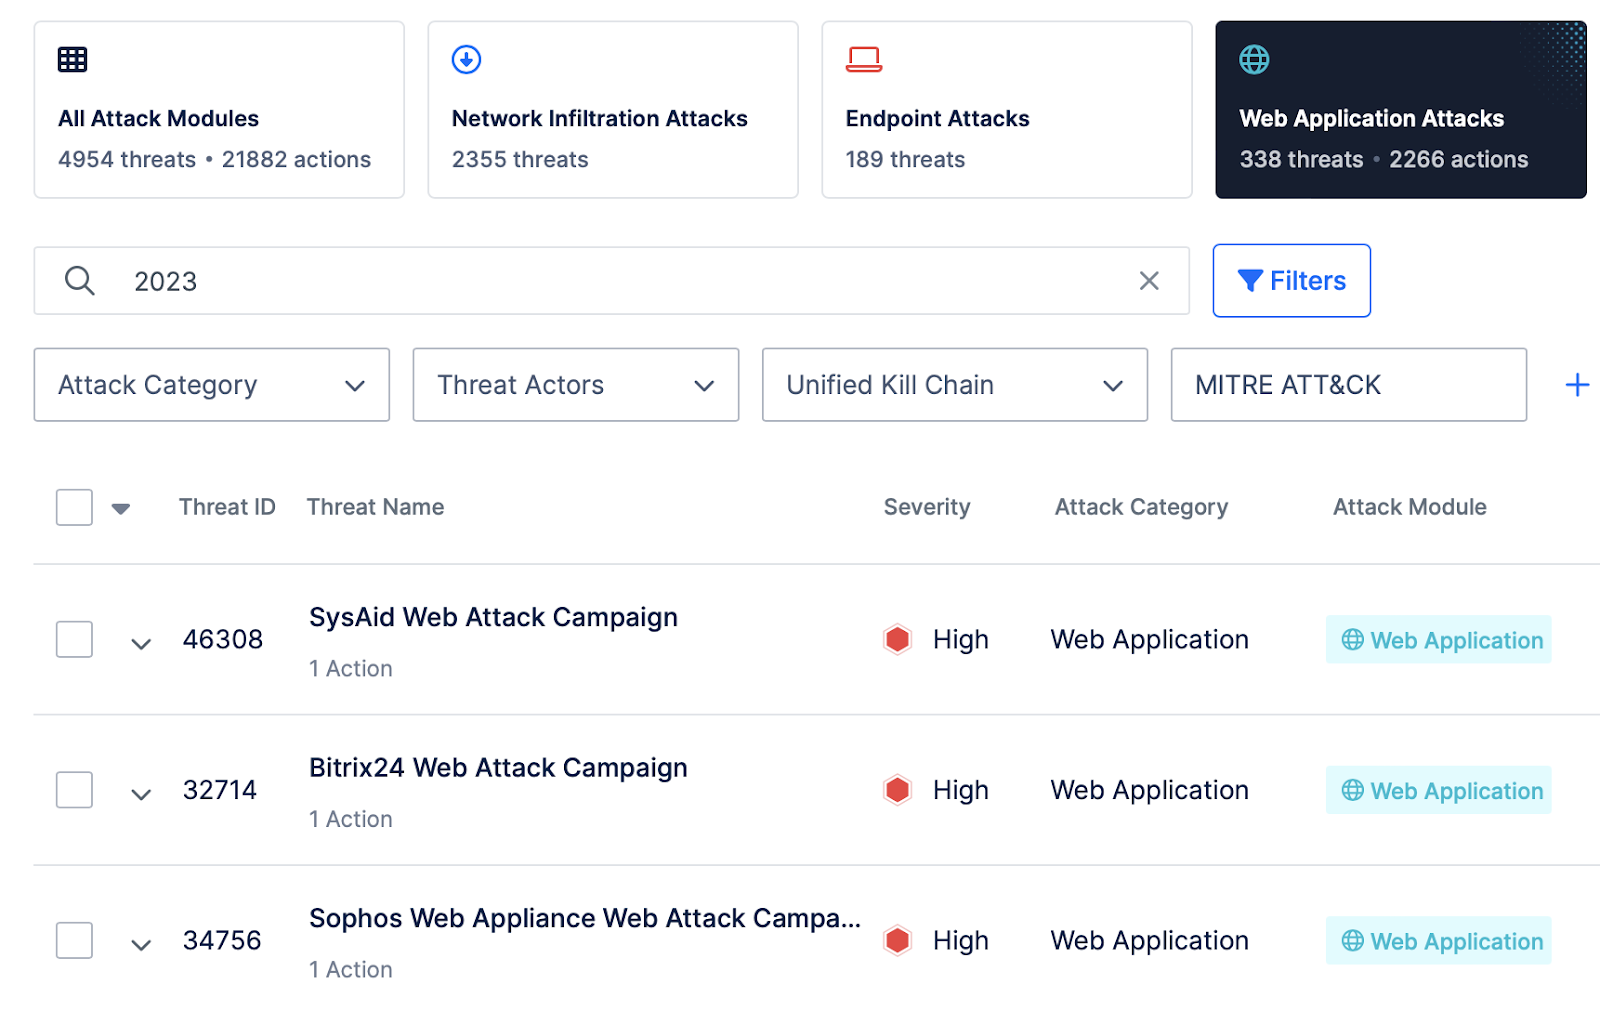Open the Attack Category dropdown
The width and height of the screenshot is (1600, 1011).
[211, 385]
